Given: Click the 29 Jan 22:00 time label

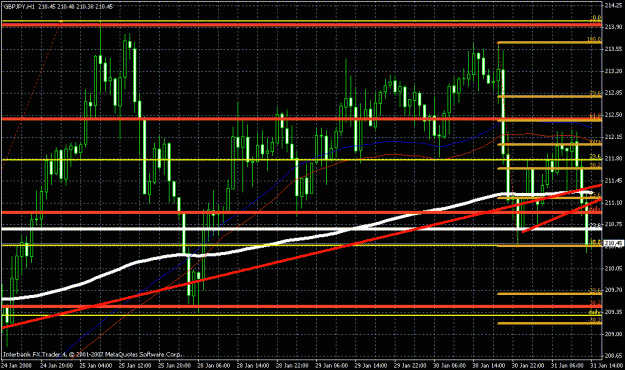Looking at the screenshot, I should [410, 366].
